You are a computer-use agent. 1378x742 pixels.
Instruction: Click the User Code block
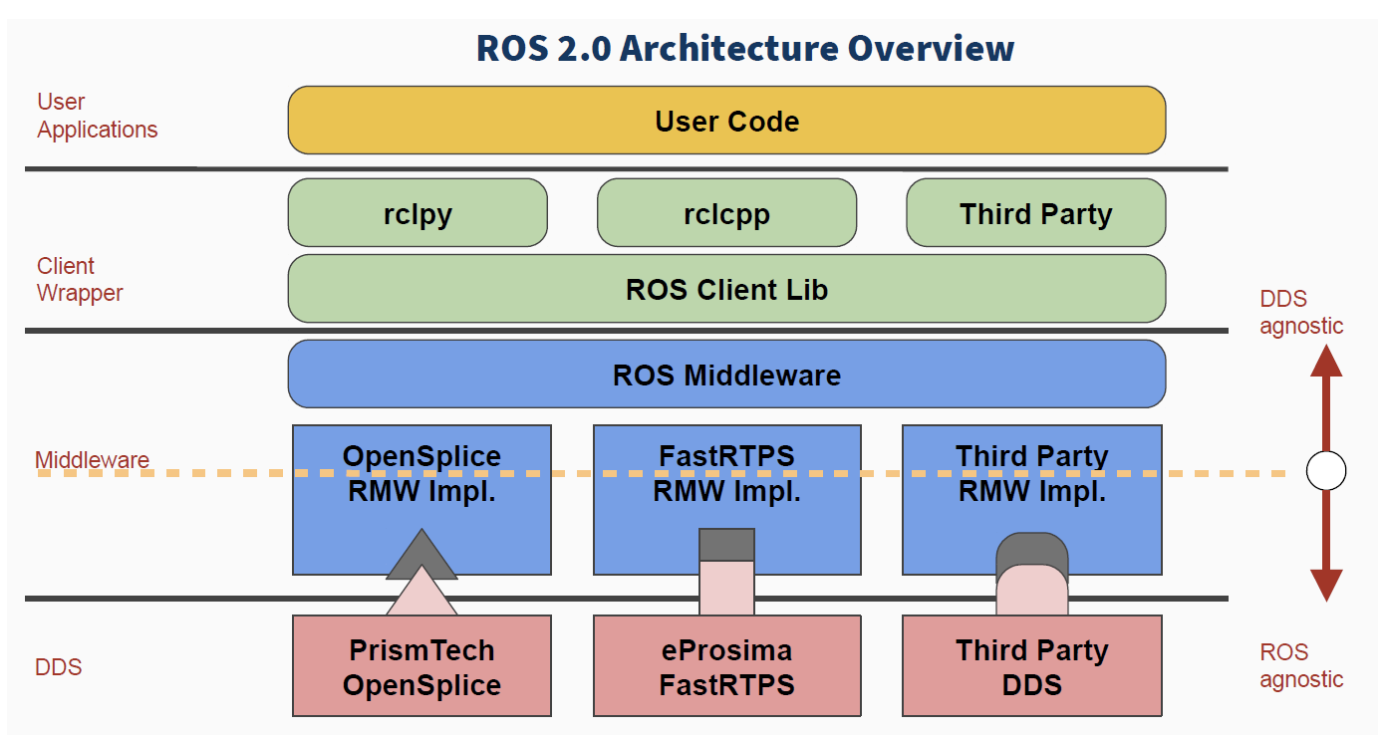point(727,120)
